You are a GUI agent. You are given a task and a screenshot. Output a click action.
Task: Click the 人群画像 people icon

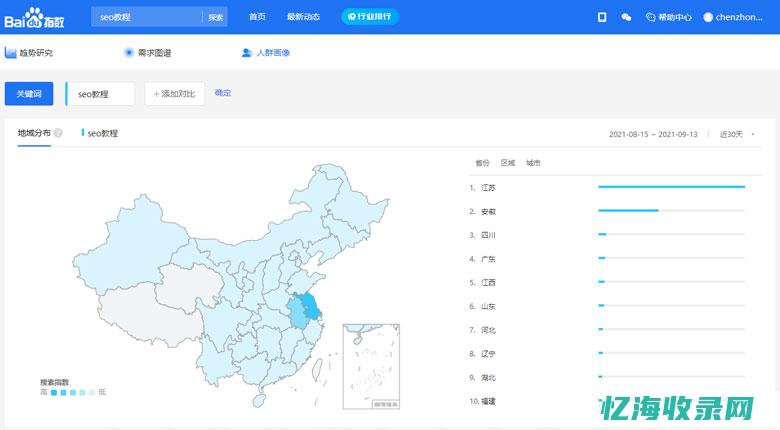point(247,52)
